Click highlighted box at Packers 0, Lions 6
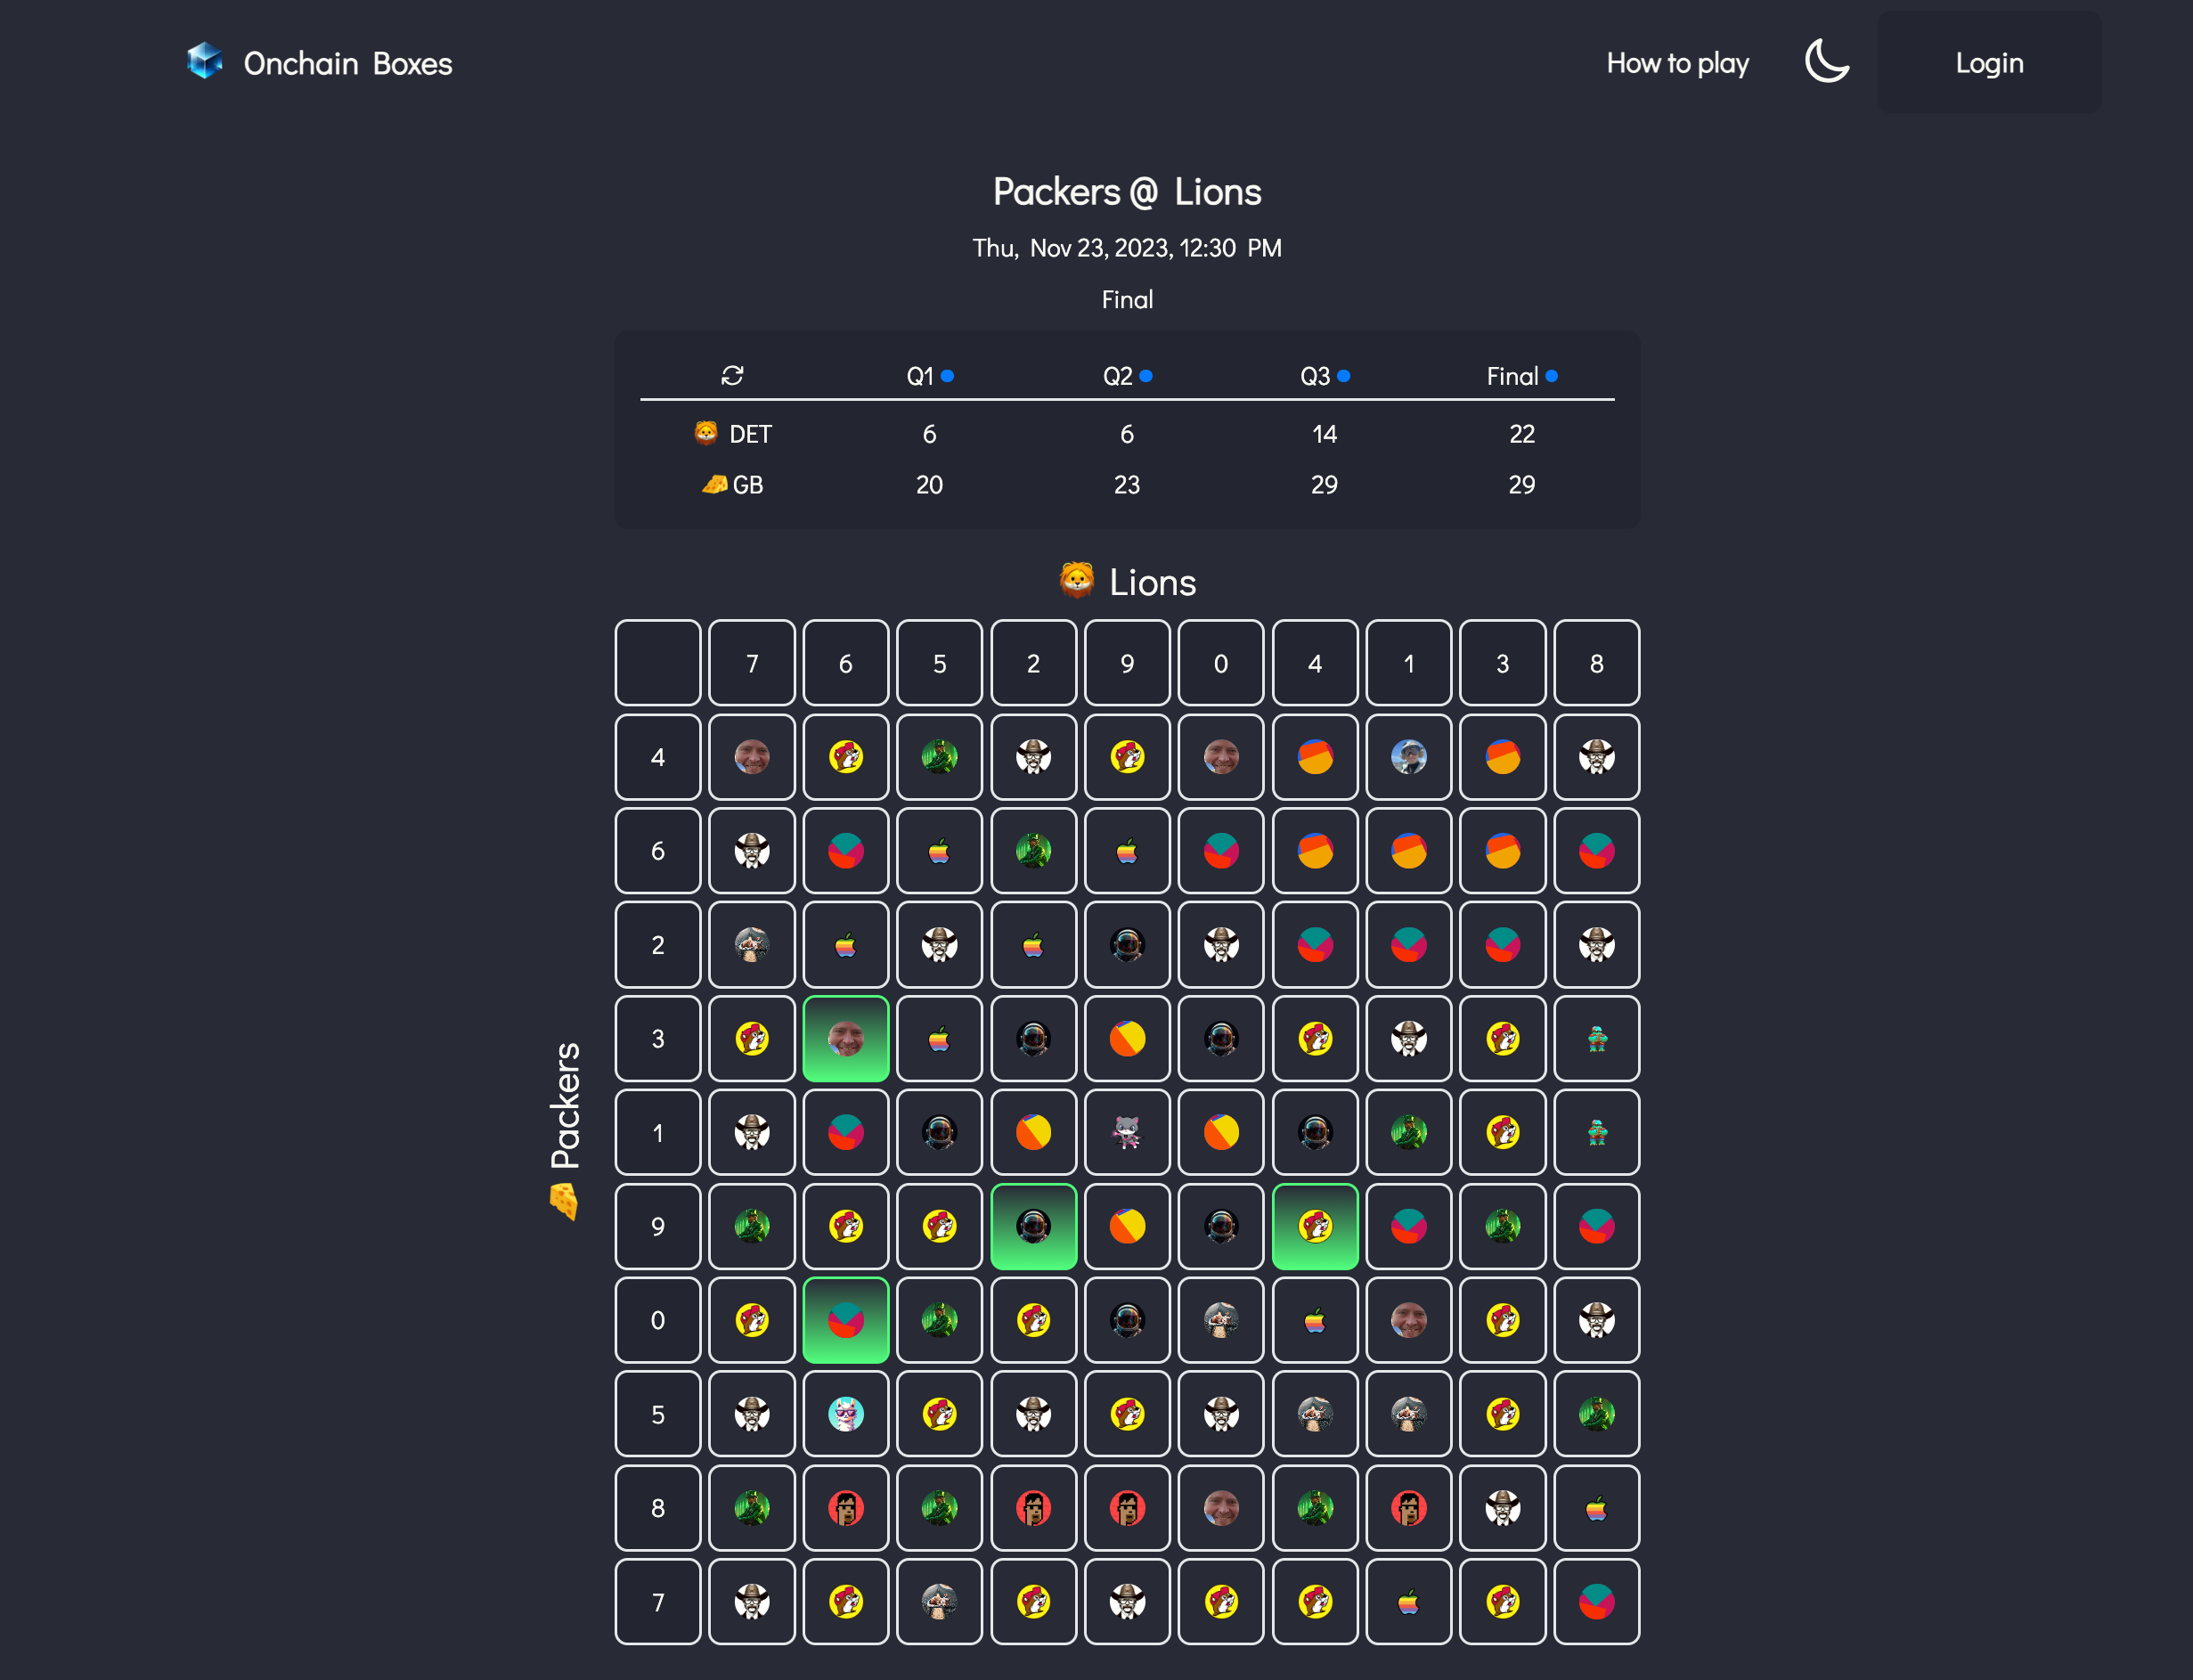Screen dimensions: 2193x1680 pyautogui.click(x=845, y=1320)
